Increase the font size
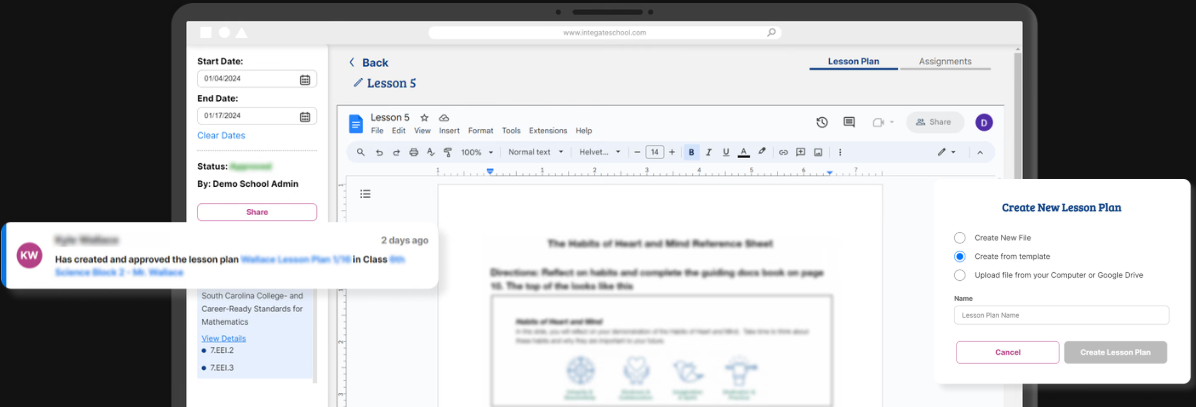 point(672,152)
